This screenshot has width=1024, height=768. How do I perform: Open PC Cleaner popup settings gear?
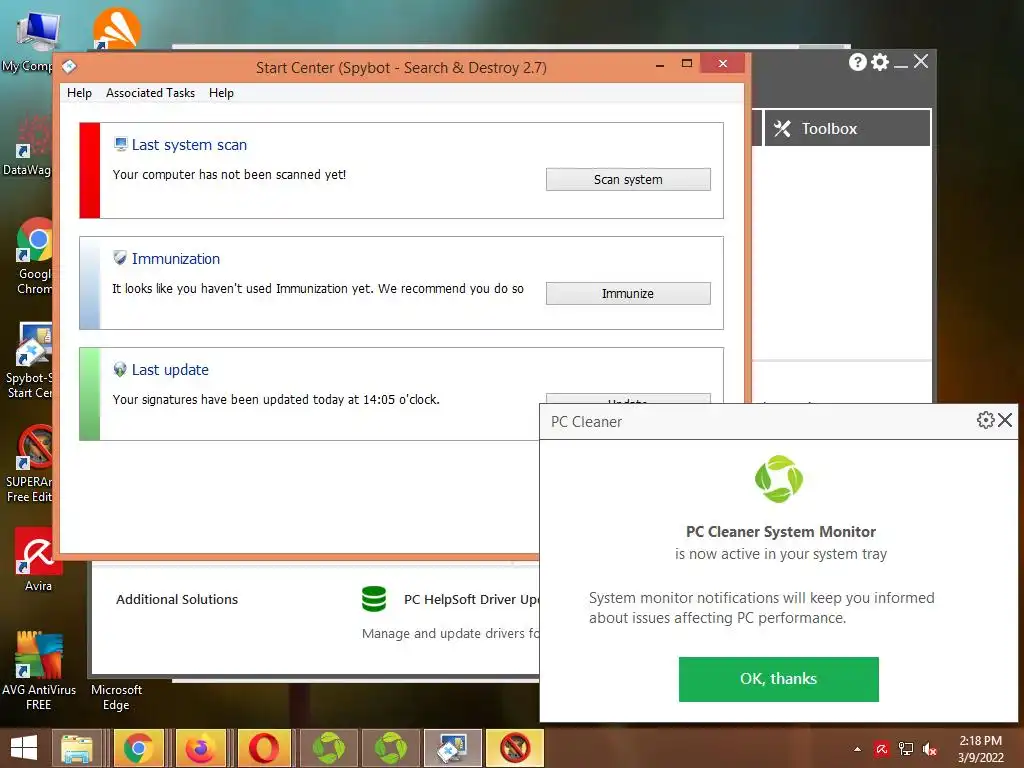tap(985, 420)
